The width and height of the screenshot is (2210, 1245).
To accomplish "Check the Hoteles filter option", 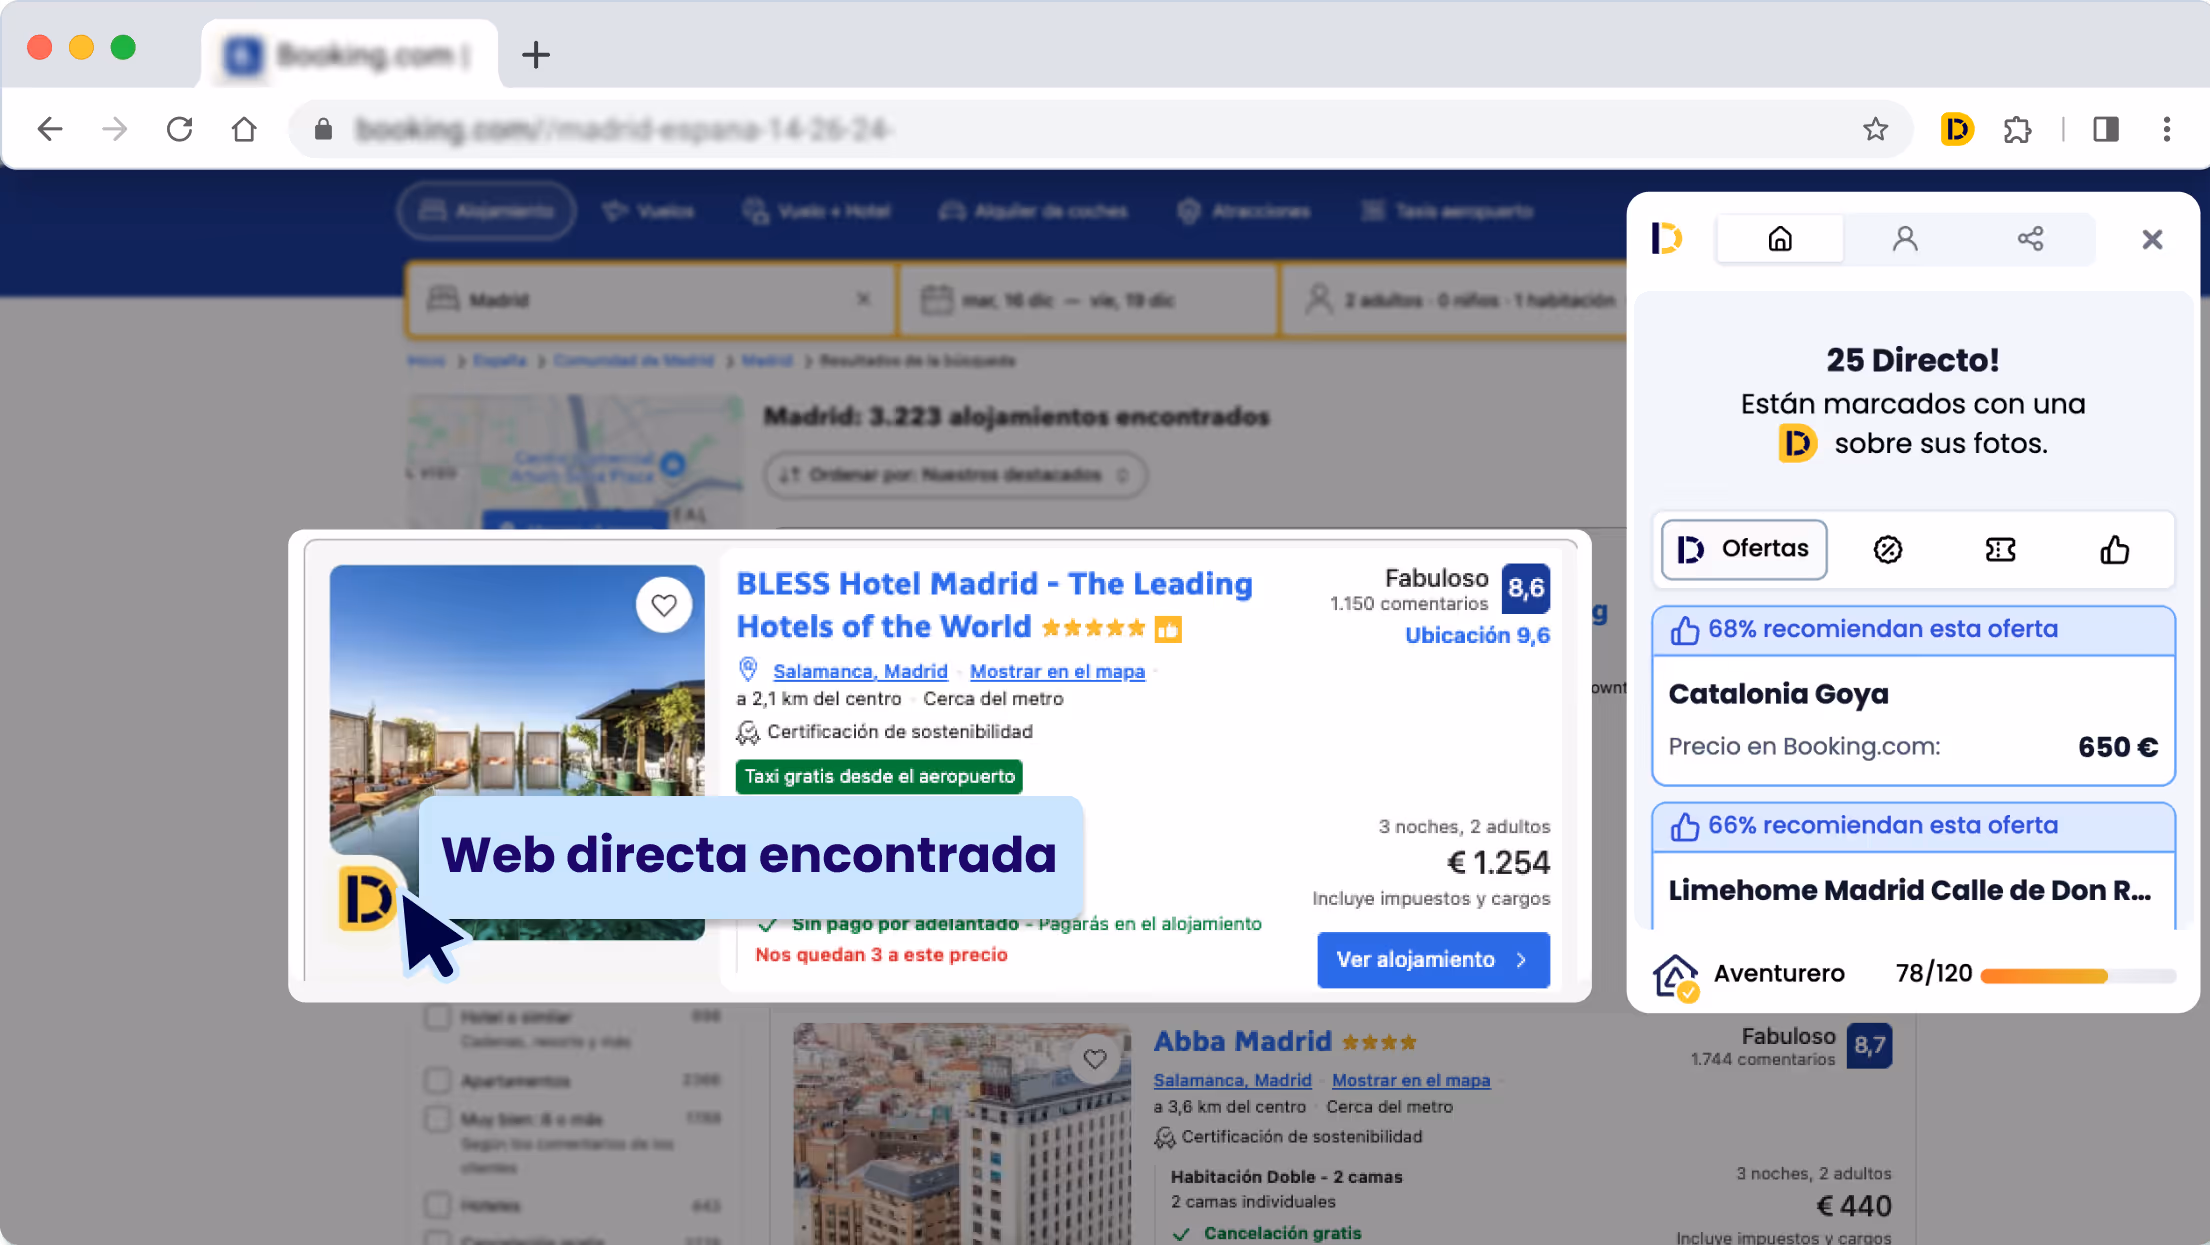I will click(x=438, y=1205).
